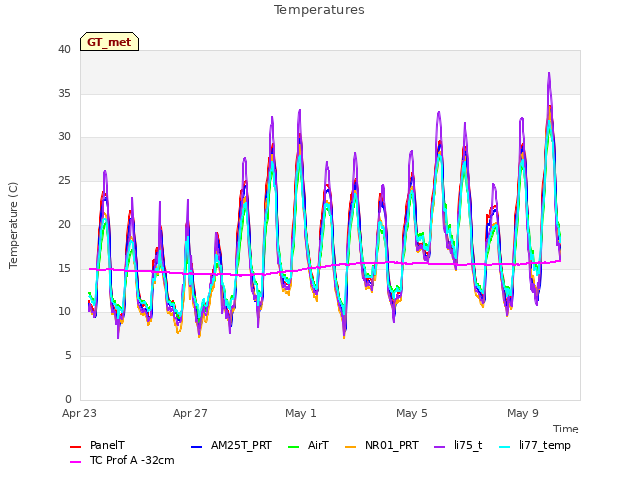The image size is (640, 480).
Task: Click the 30 y-axis tick label
Action: (64, 137)
